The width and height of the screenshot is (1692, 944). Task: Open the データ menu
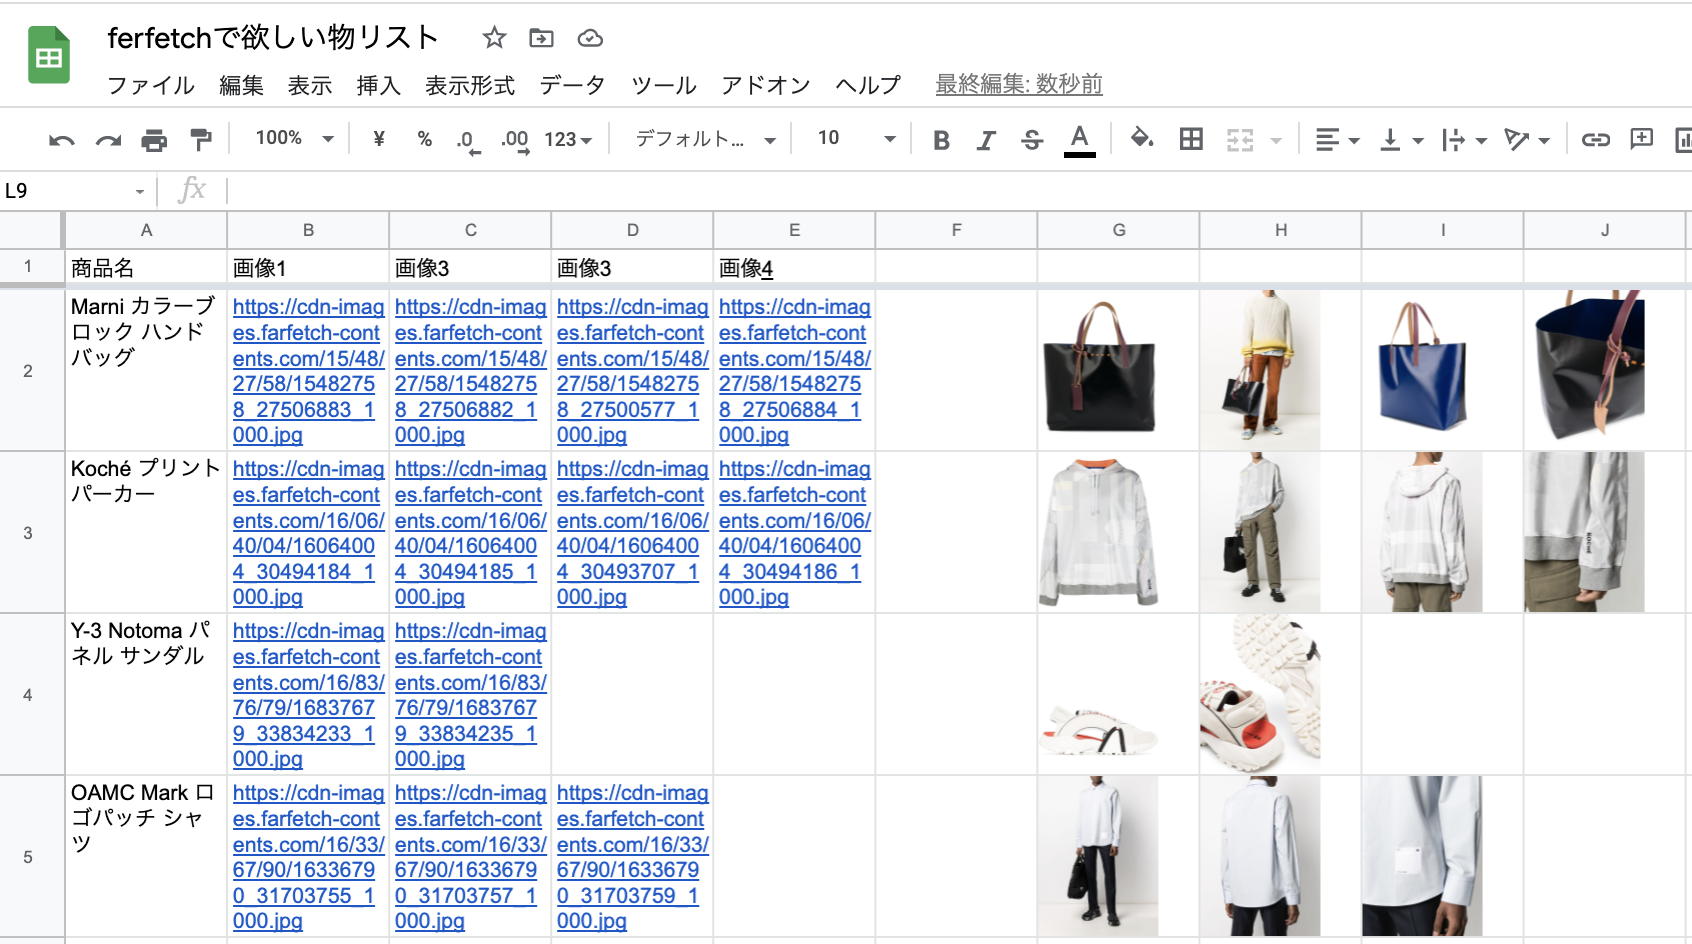[572, 85]
